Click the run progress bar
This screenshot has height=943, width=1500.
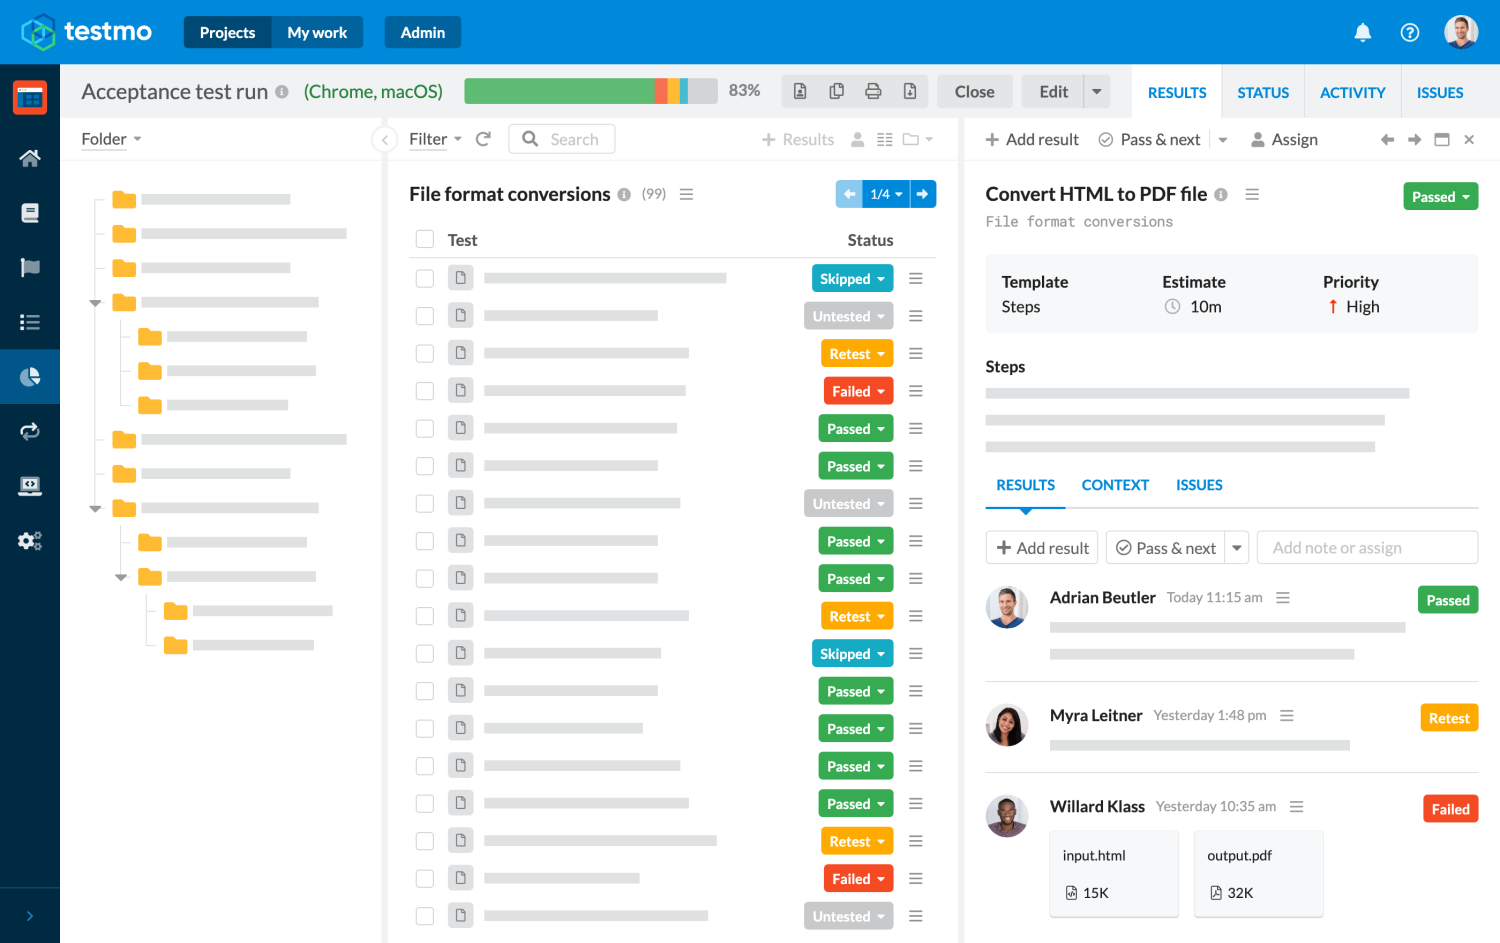[591, 91]
